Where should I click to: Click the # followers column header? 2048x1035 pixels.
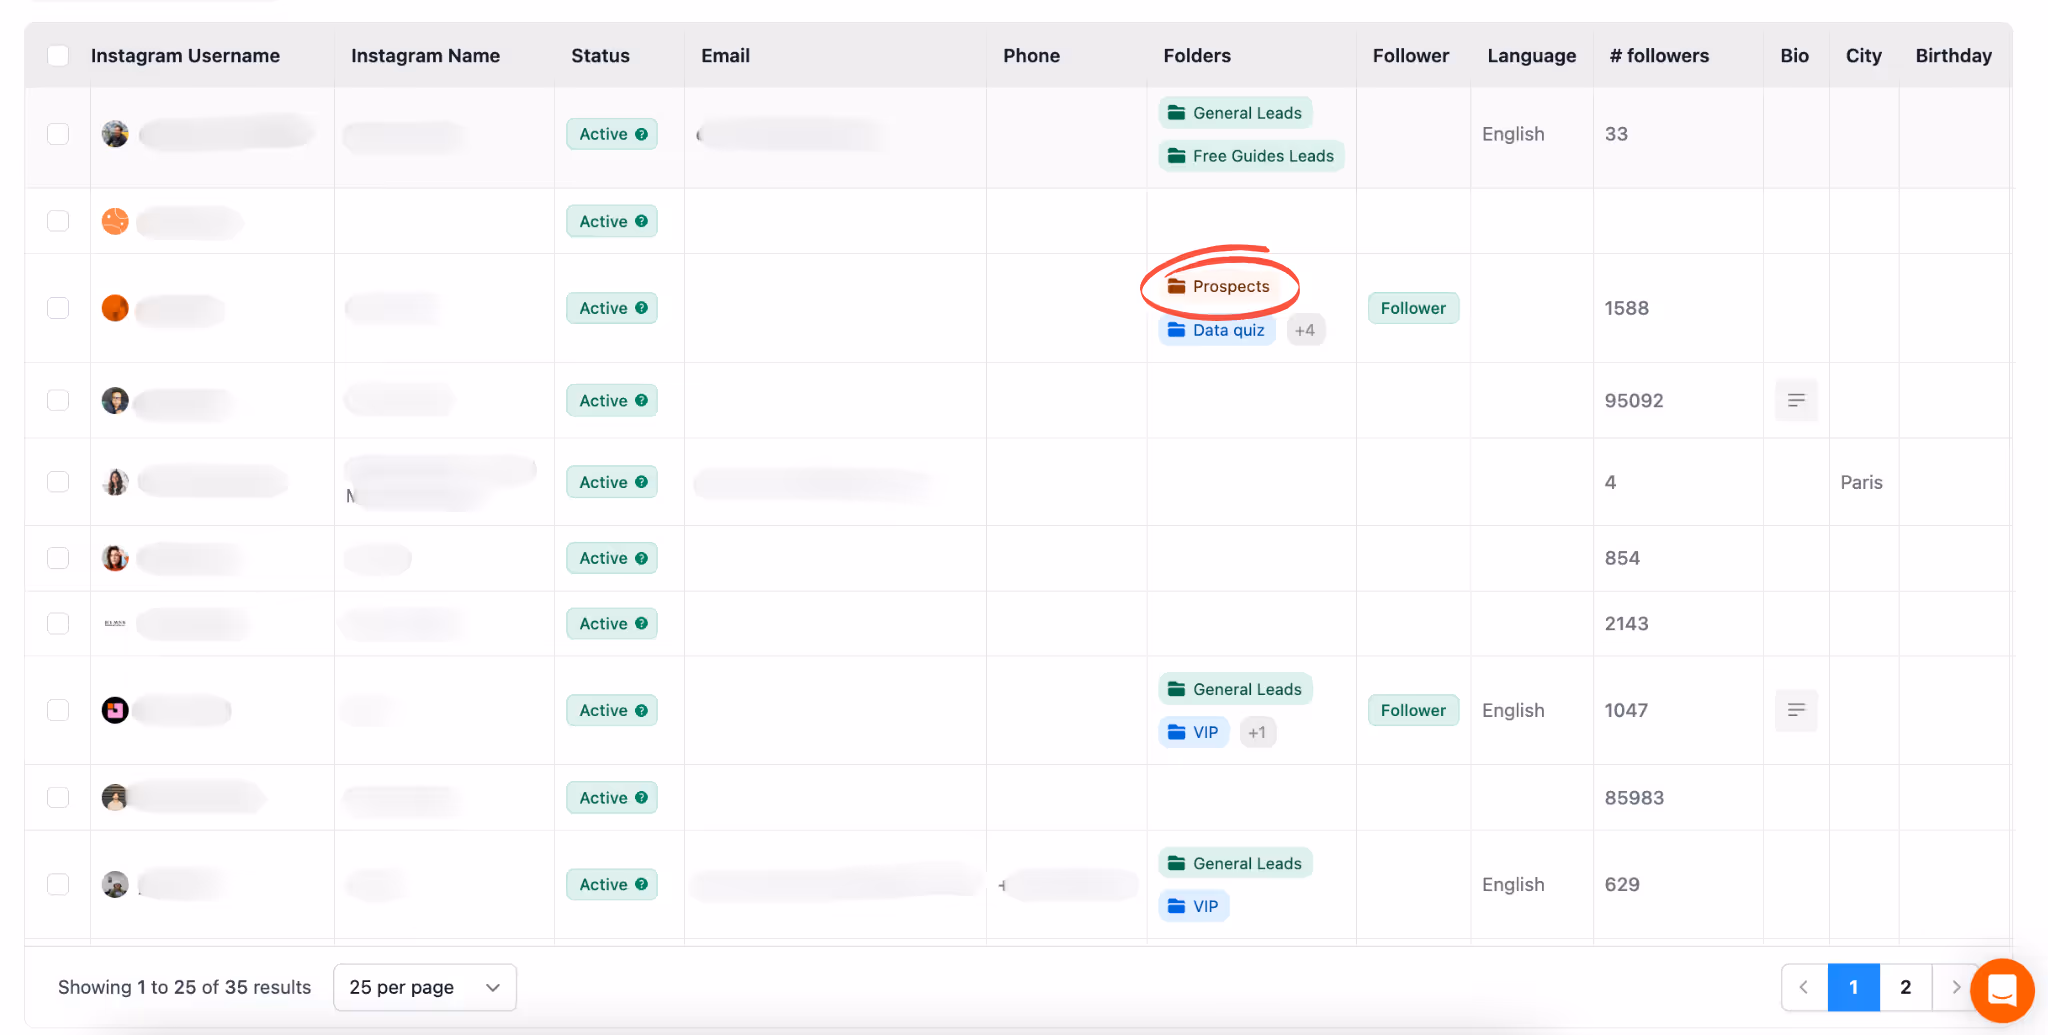(1658, 56)
